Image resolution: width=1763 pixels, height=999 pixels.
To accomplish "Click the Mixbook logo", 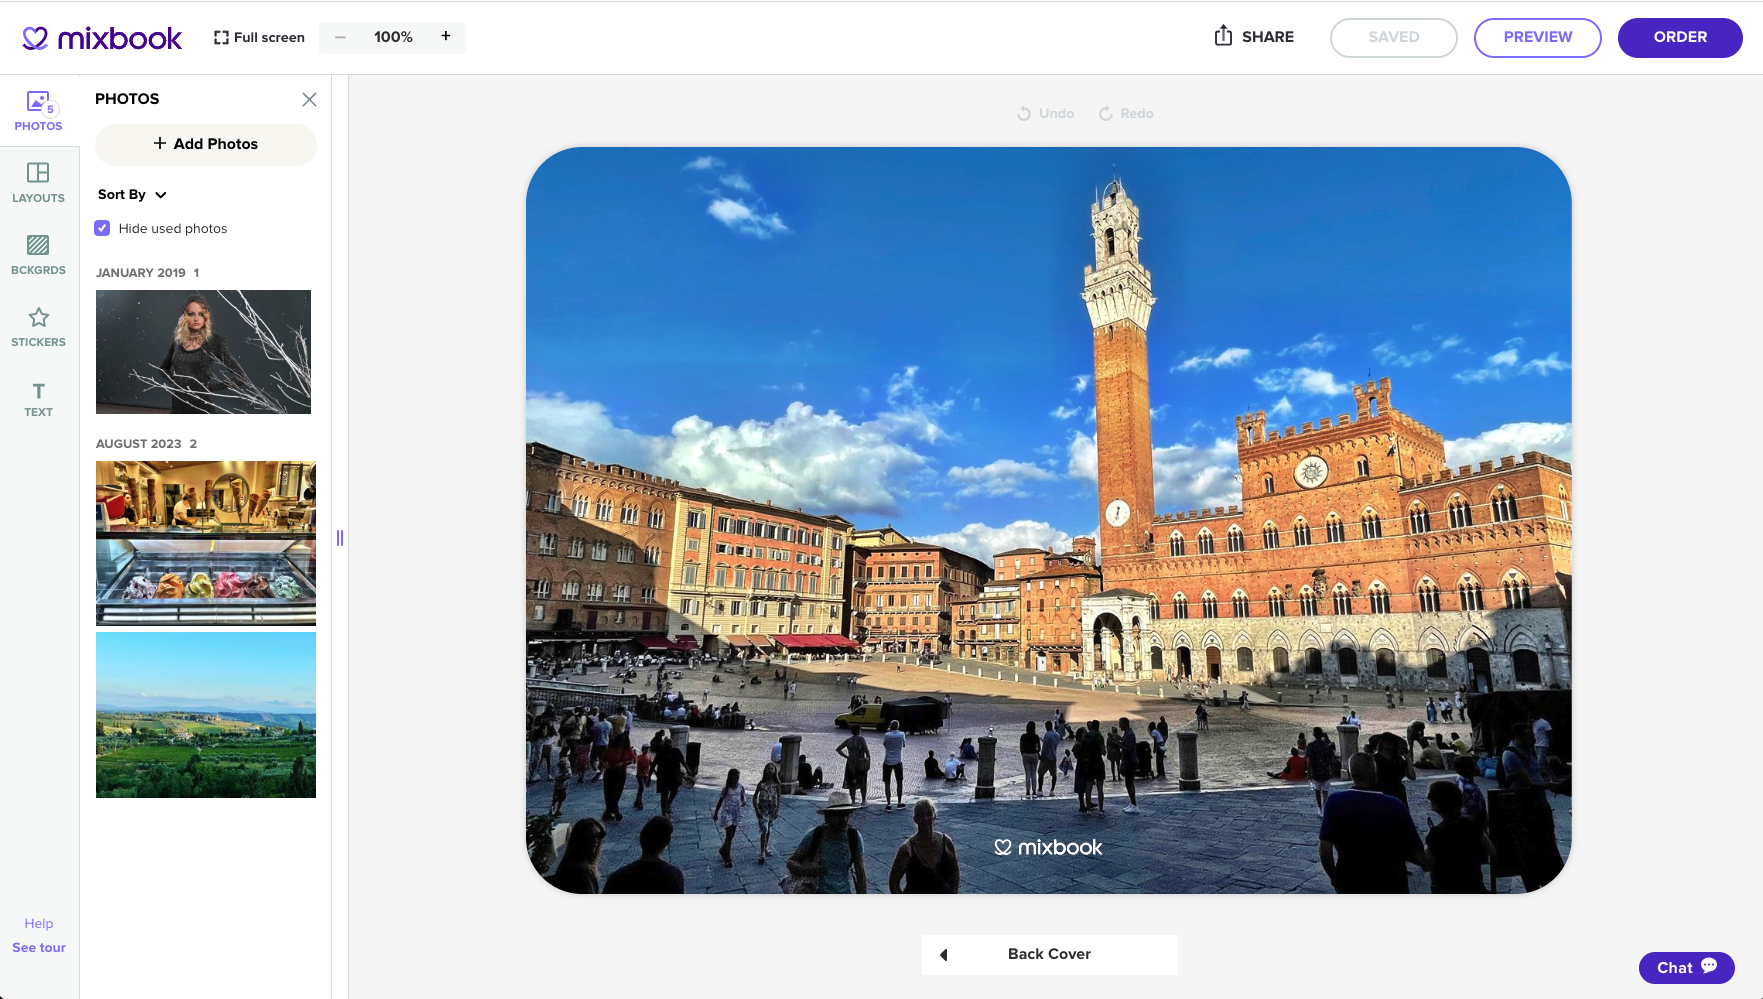I will (102, 38).
